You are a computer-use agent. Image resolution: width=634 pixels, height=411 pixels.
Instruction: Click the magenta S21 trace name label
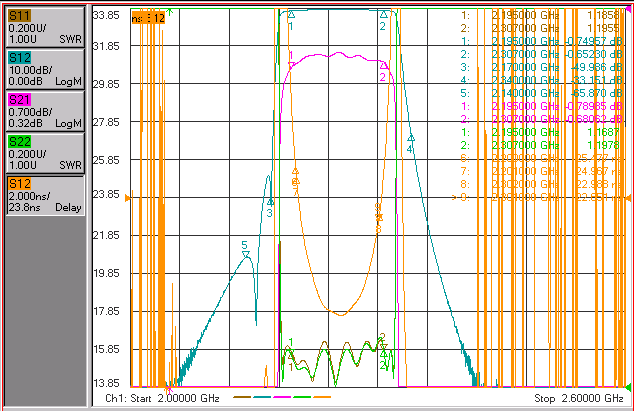19,100
